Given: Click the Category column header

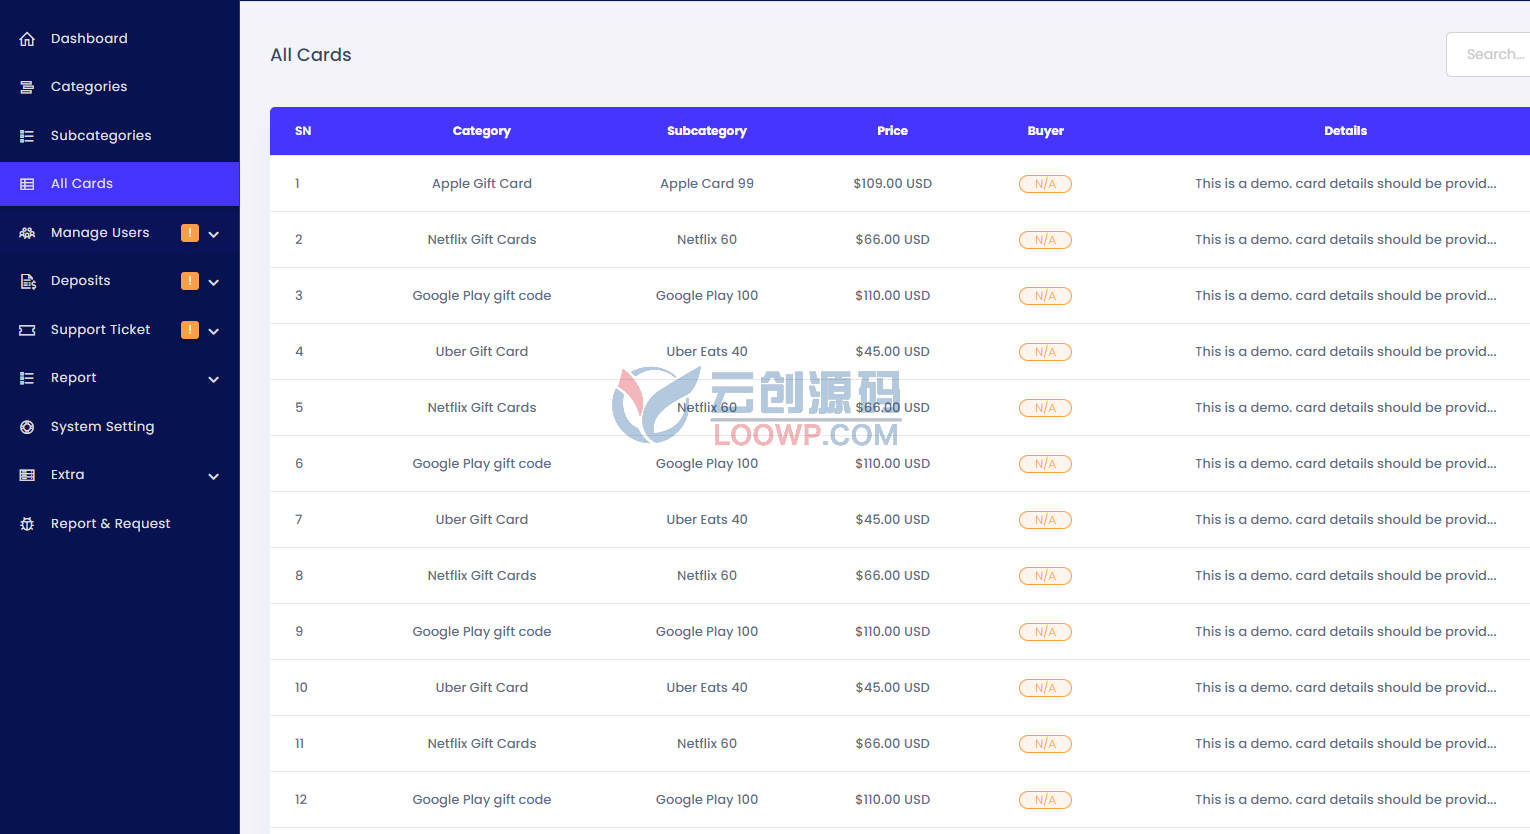Looking at the screenshot, I should coord(482,131).
